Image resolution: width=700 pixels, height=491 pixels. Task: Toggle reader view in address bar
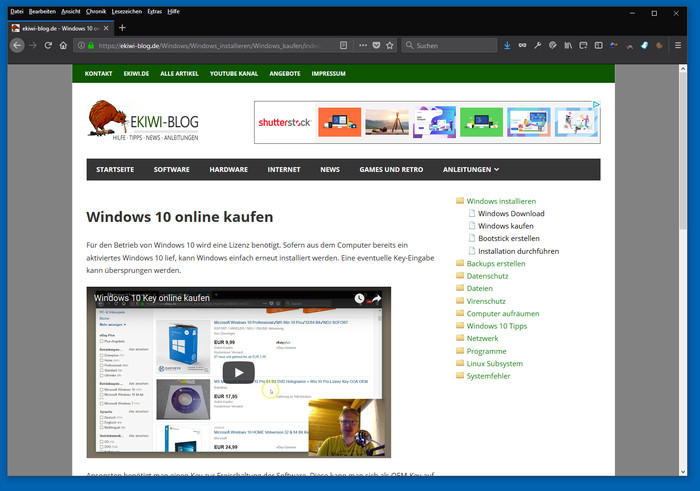[343, 45]
